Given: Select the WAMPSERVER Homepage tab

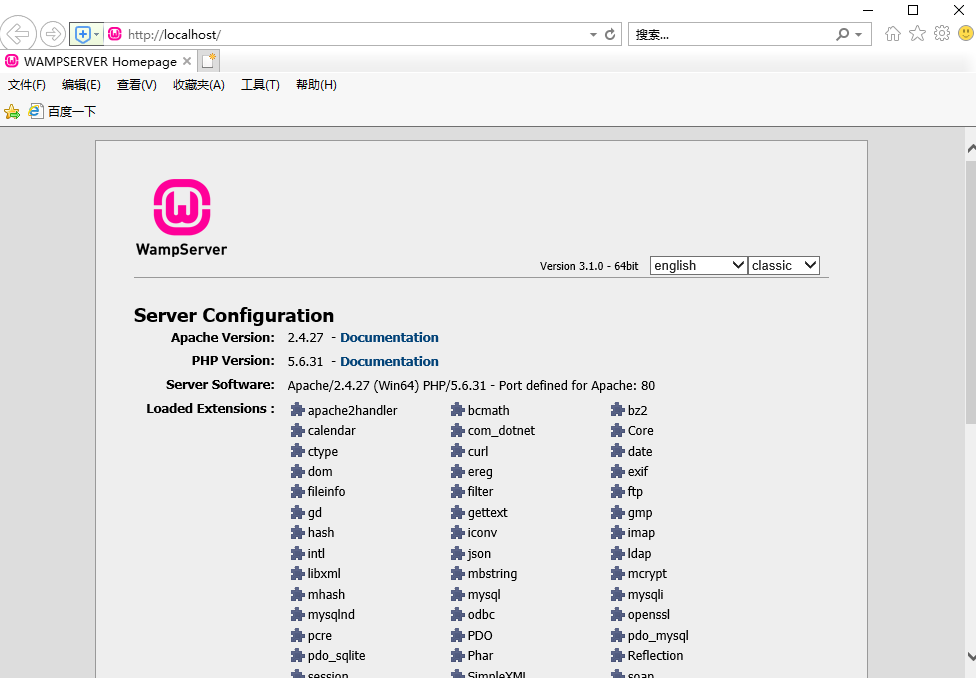Looking at the screenshot, I should (x=100, y=61).
